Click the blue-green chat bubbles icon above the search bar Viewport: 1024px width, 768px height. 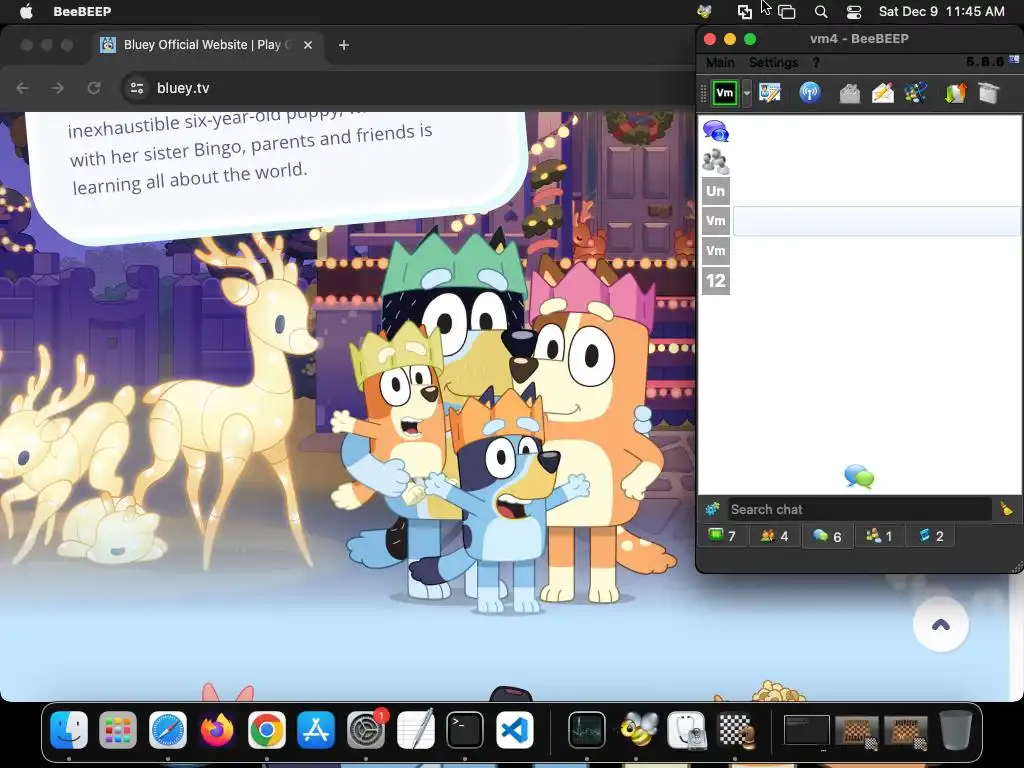pyautogui.click(x=859, y=476)
